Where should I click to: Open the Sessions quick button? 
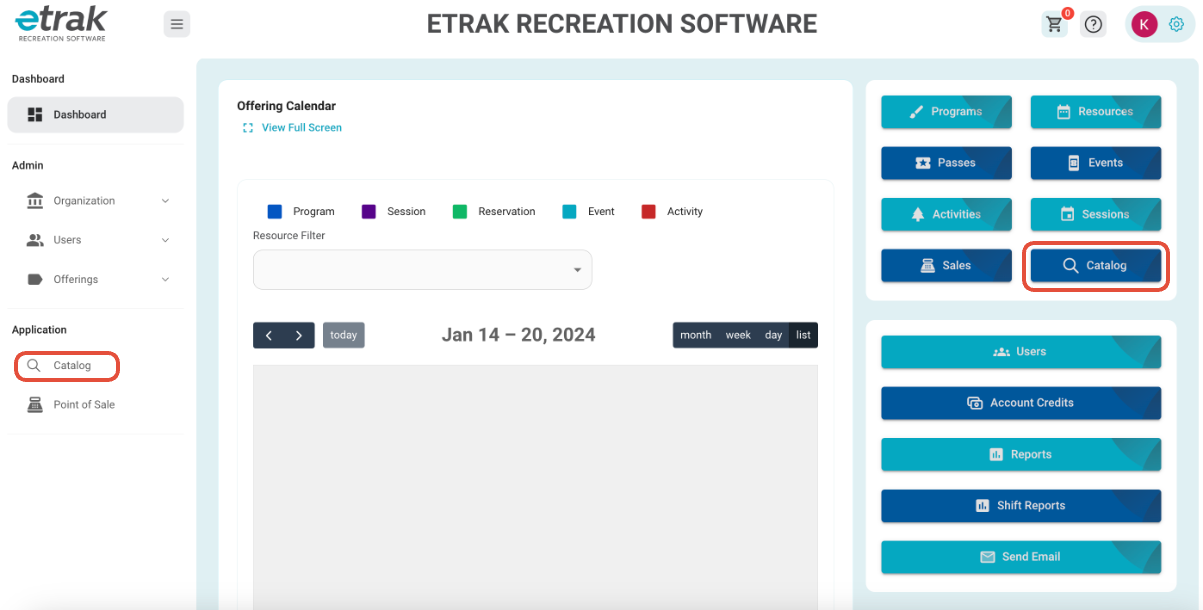(x=1096, y=214)
